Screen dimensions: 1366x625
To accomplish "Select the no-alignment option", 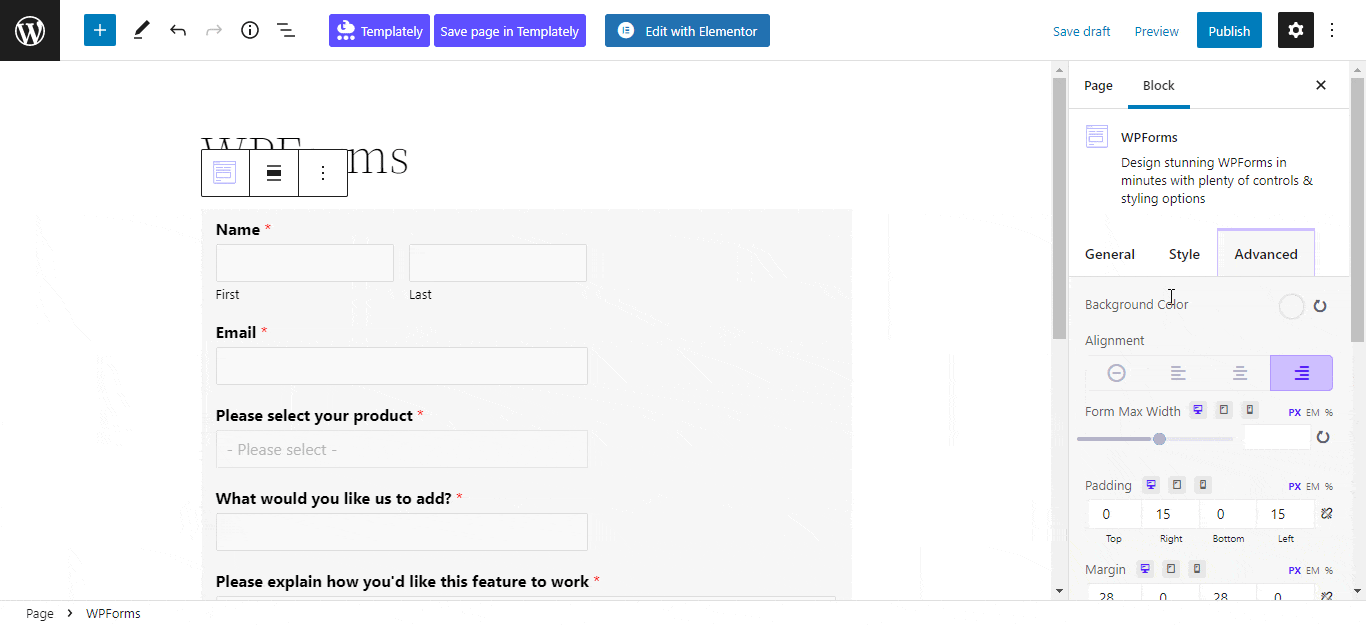I will (1117, 373).
